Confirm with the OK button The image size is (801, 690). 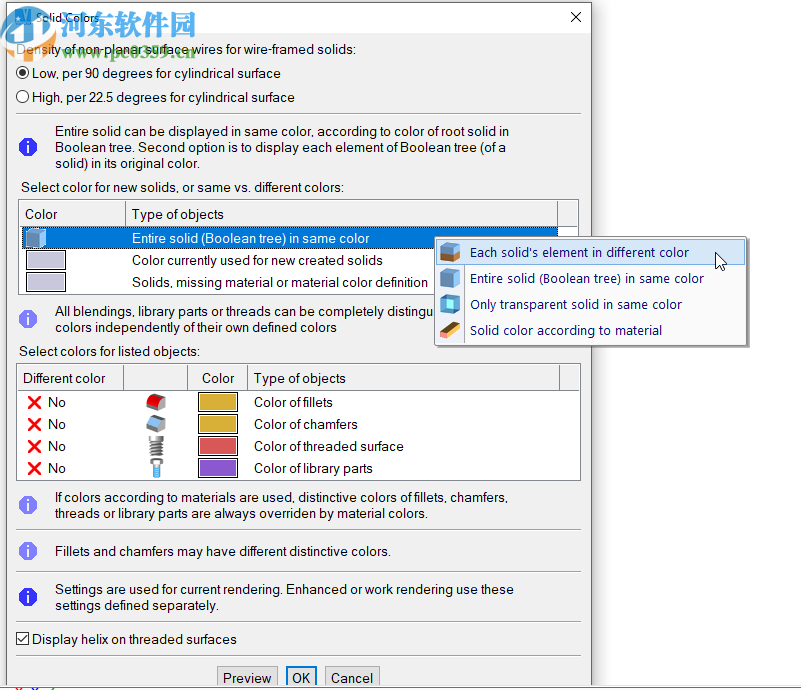301,677
